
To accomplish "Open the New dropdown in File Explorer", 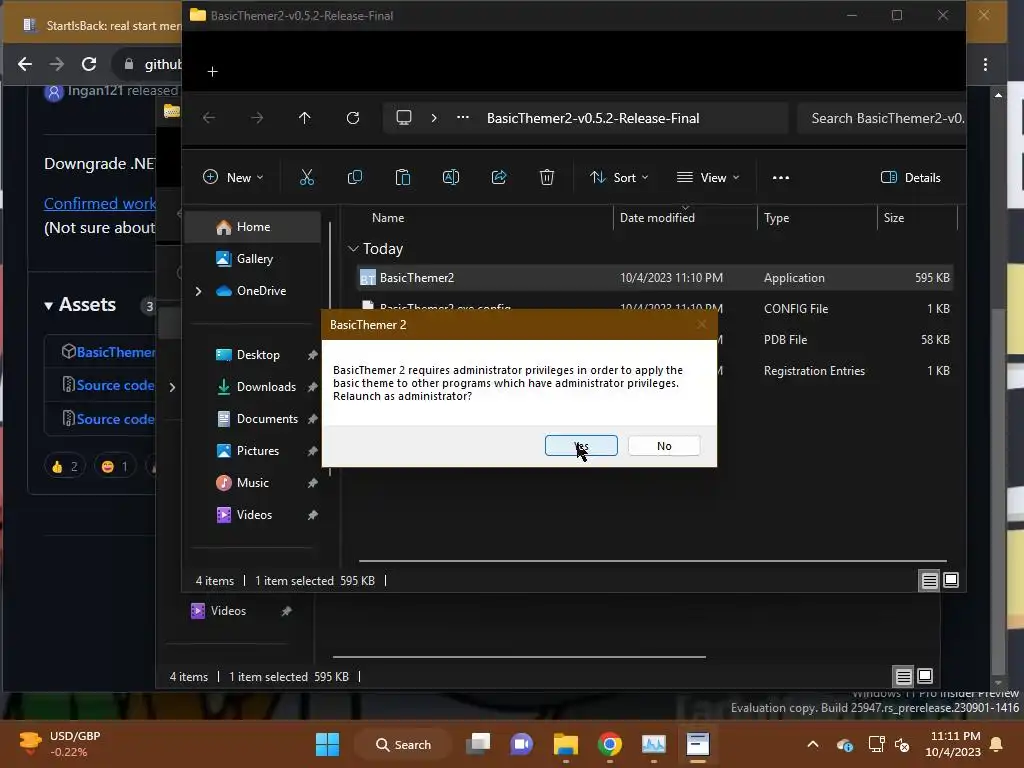I will pos(233,177).
